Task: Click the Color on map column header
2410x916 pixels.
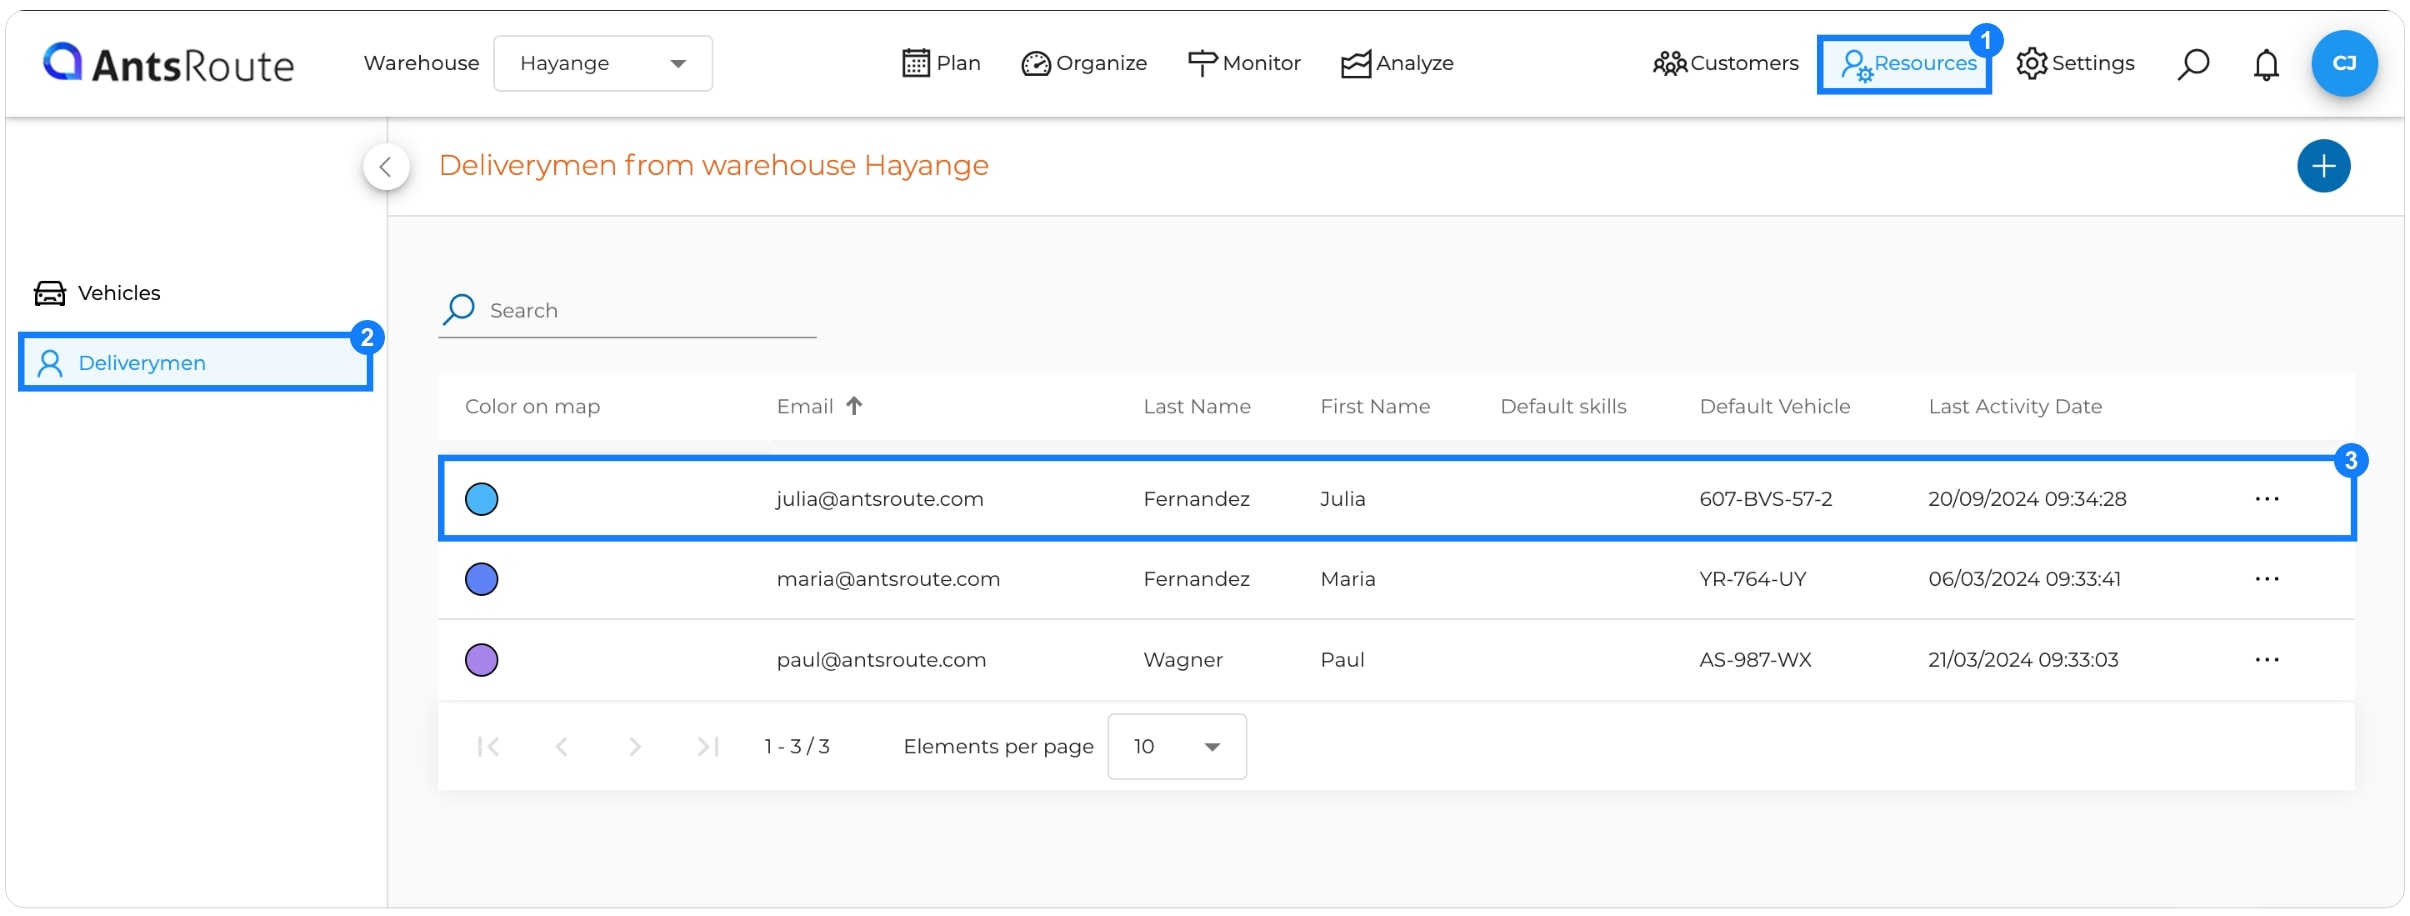Action: click(x=532, y=406)
